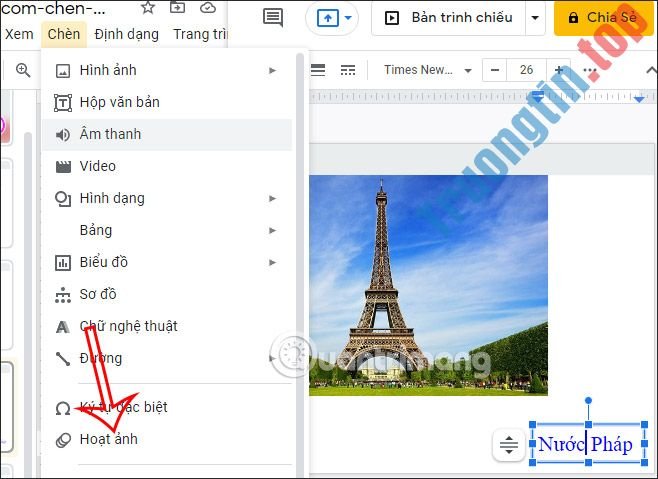Click the video clapperboard icon
The image size is (658, 479).
63,167
